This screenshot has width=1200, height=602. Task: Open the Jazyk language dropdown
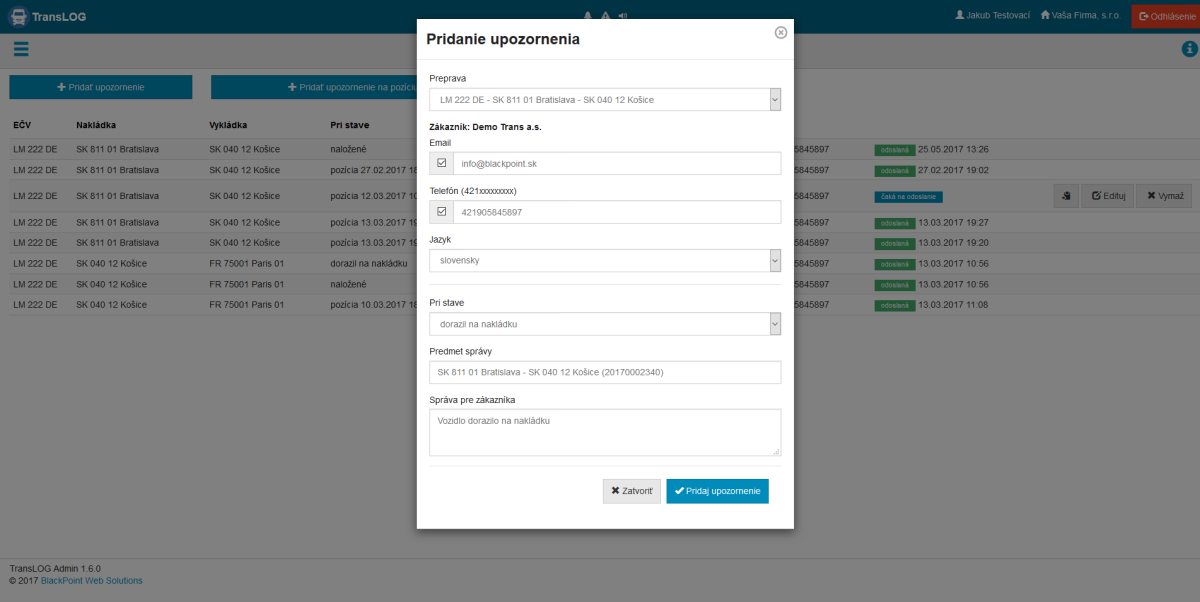click(604, 261)
